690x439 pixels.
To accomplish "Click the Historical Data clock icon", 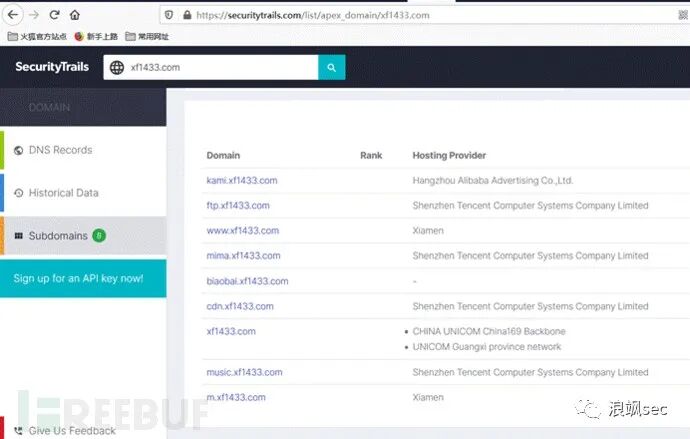I will pyautogui.click(x=18, y=193).
